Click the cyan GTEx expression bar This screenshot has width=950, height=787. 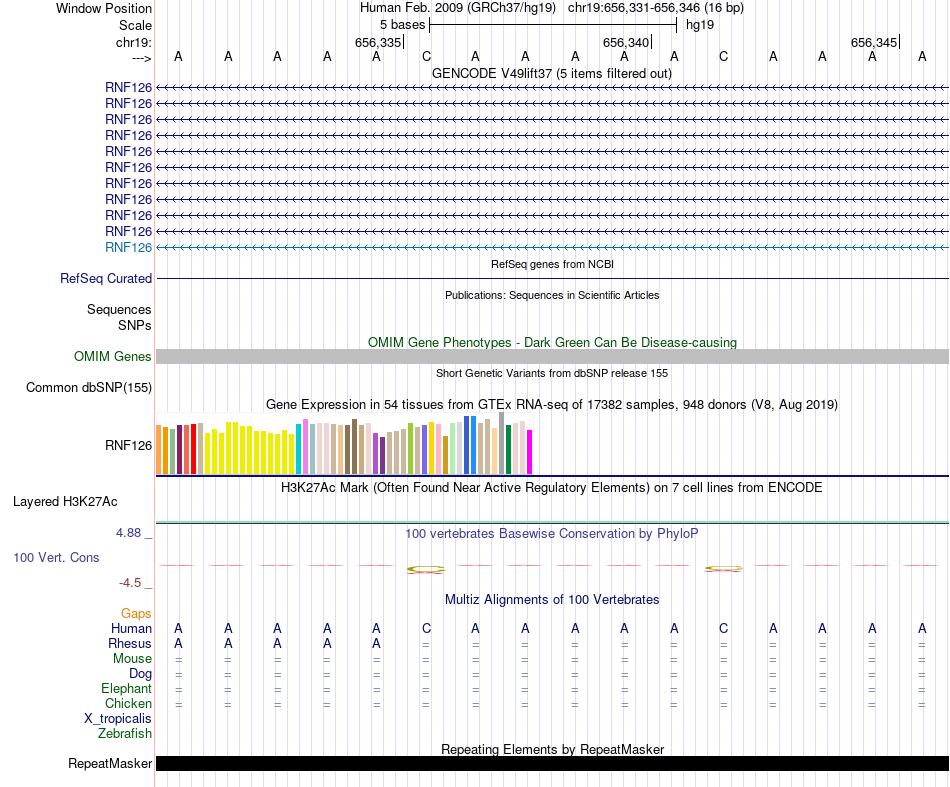299,449
